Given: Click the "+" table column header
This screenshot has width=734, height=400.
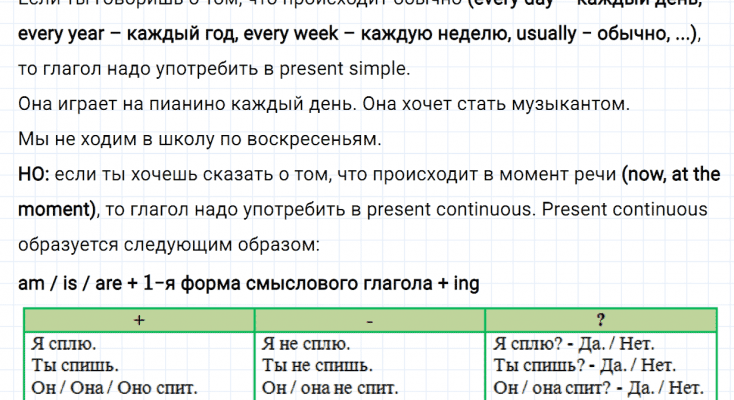Looking at the screenshot, I should (x=137, y=320).
